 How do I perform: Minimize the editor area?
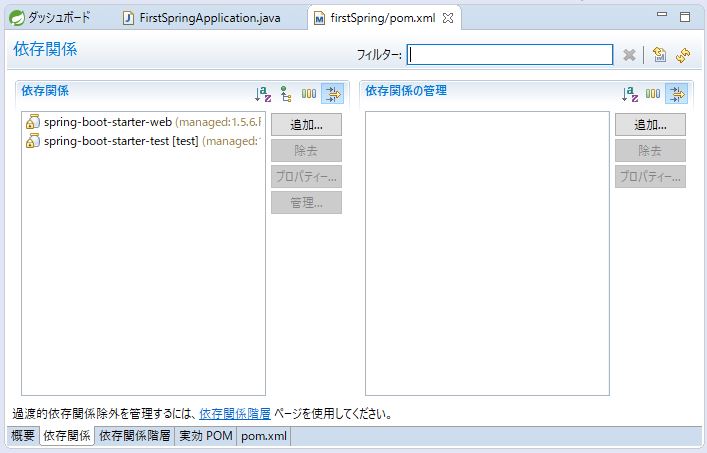[x=662, y=15]
